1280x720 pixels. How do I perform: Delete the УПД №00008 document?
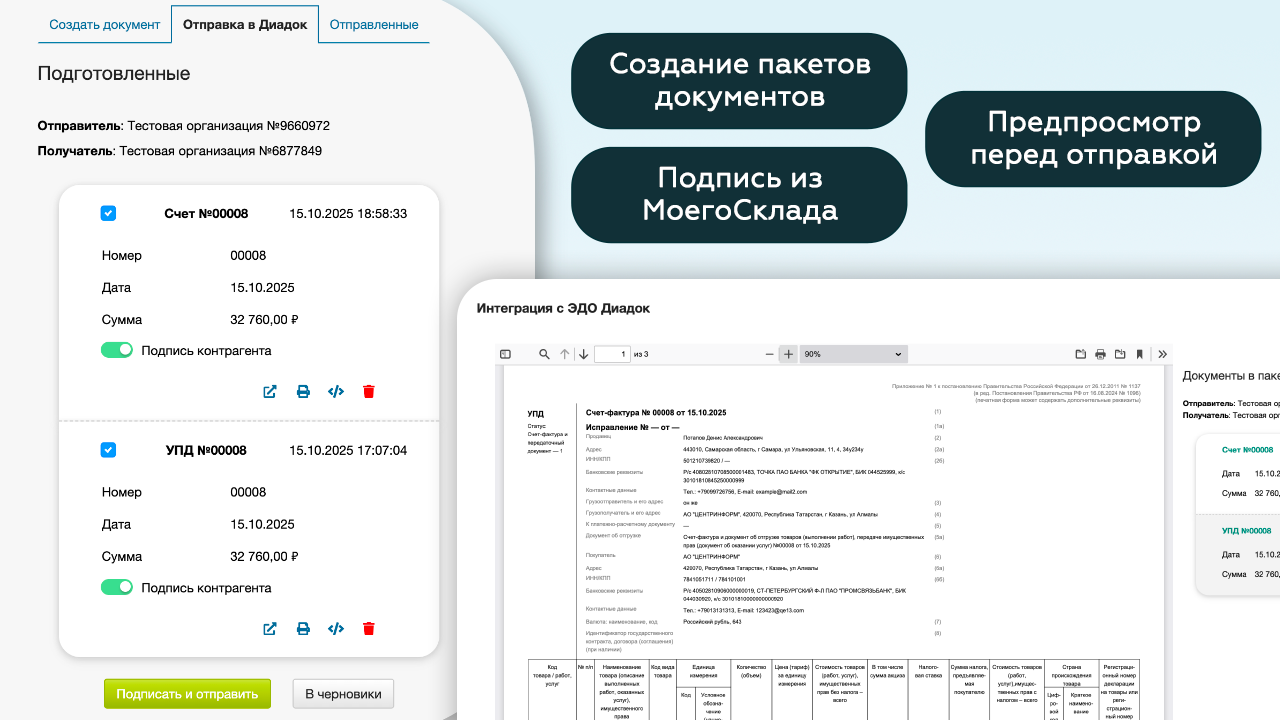369,629
